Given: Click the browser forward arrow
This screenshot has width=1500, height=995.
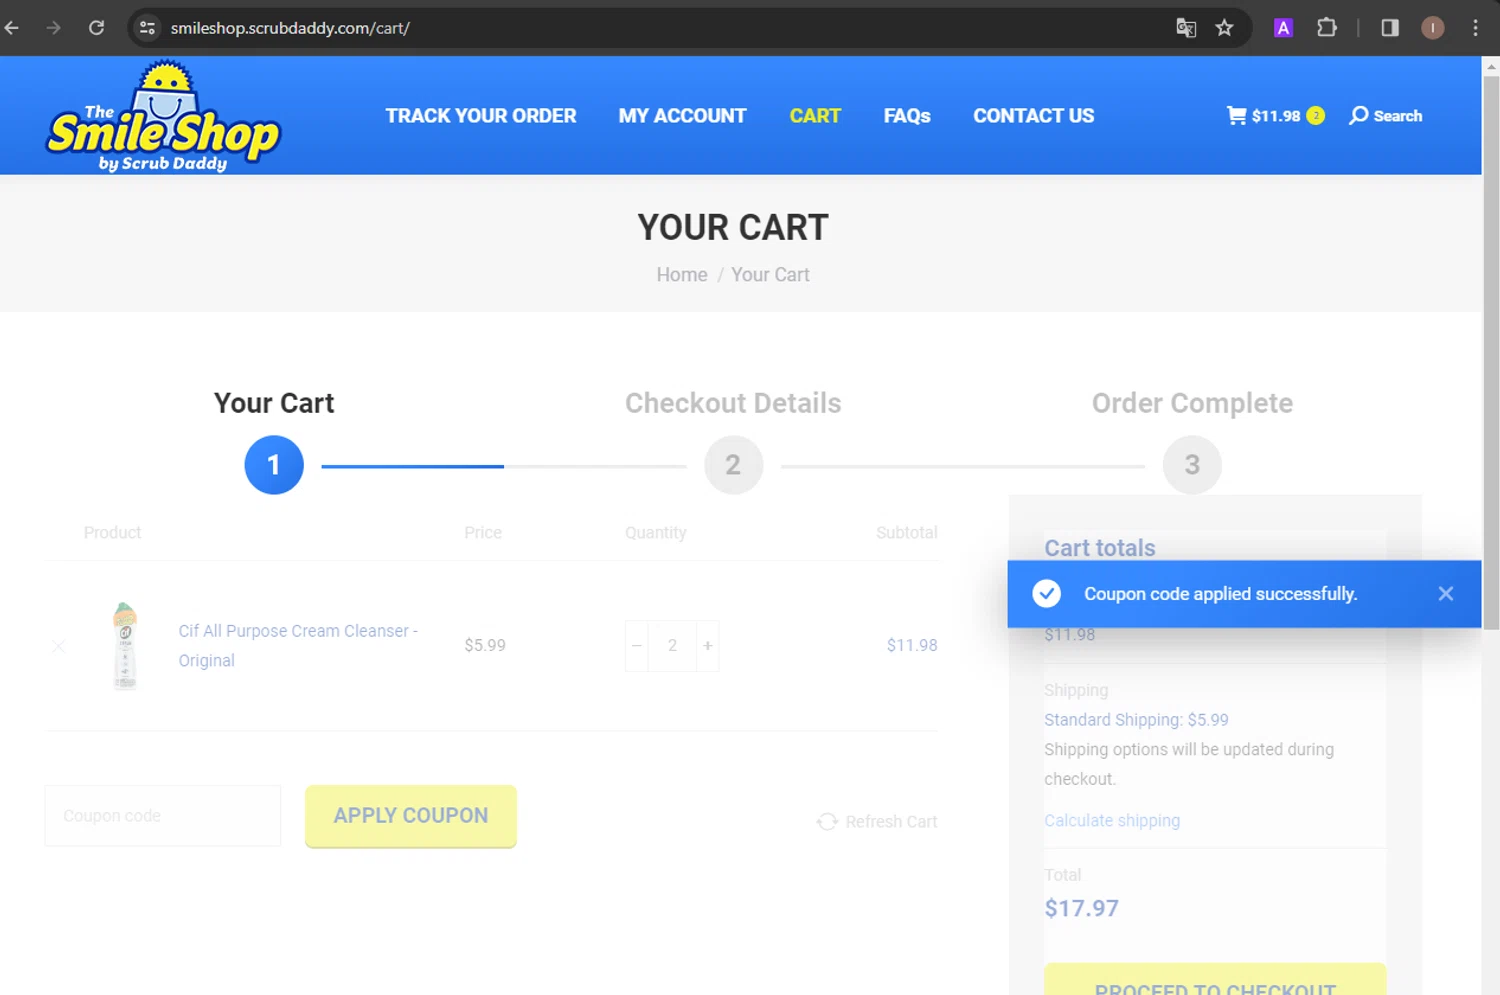Looking at the screenshot, I should (54, 28).
